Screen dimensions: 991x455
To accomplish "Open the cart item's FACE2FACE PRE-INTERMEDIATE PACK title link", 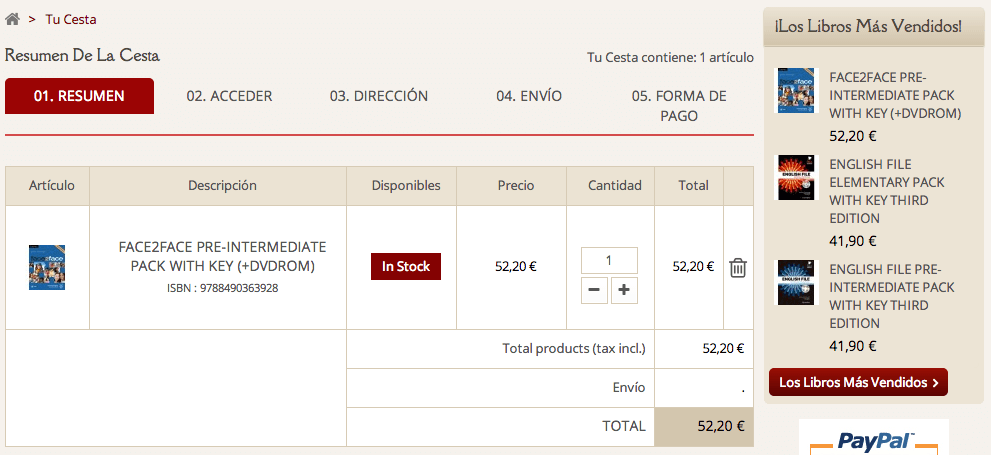I will [x=222, y=257].
